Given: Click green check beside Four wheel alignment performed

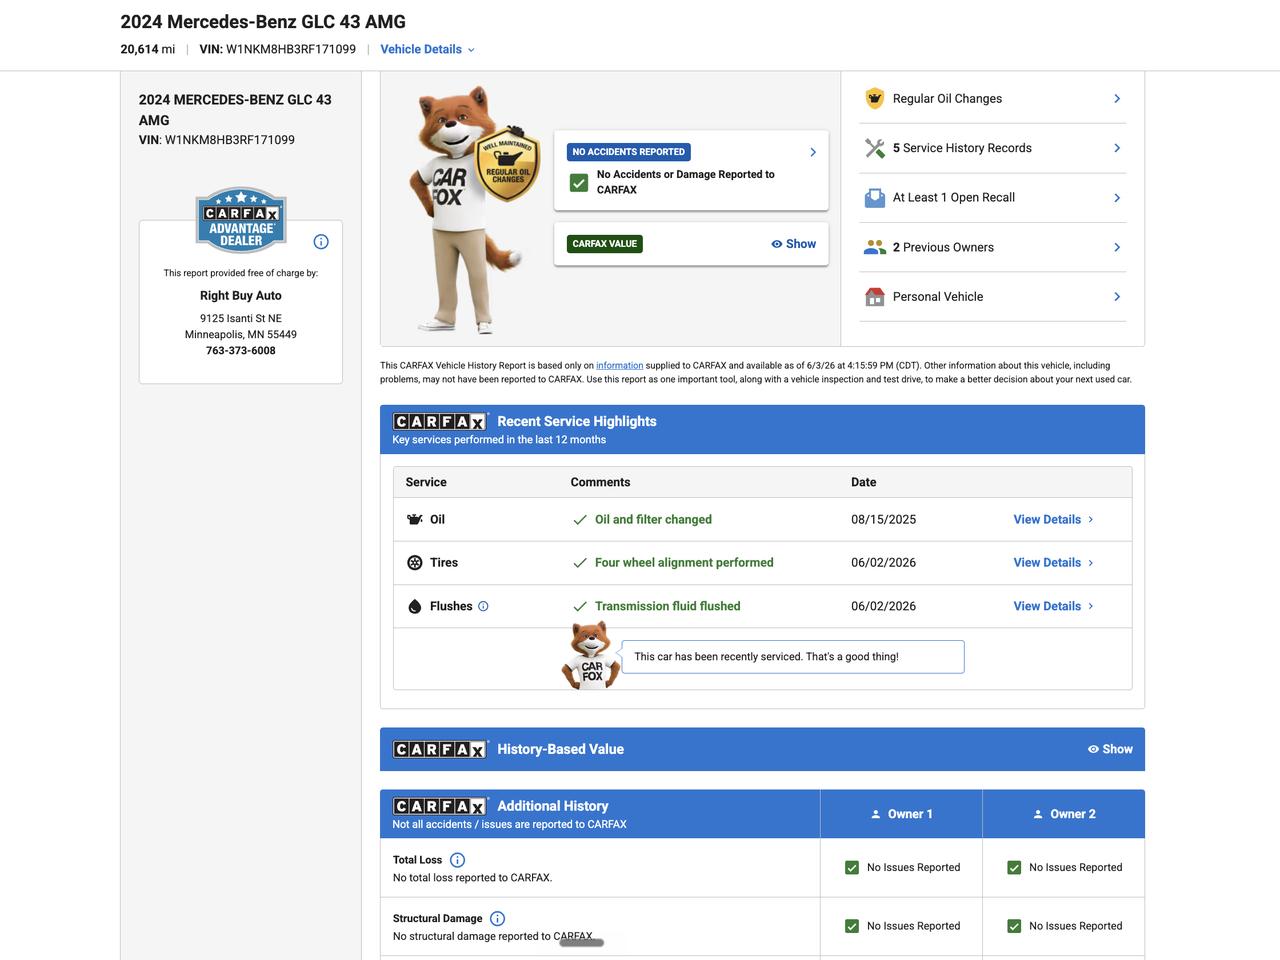Looking at the screenshot, I should pyautogui.click(x=580, y=563).
